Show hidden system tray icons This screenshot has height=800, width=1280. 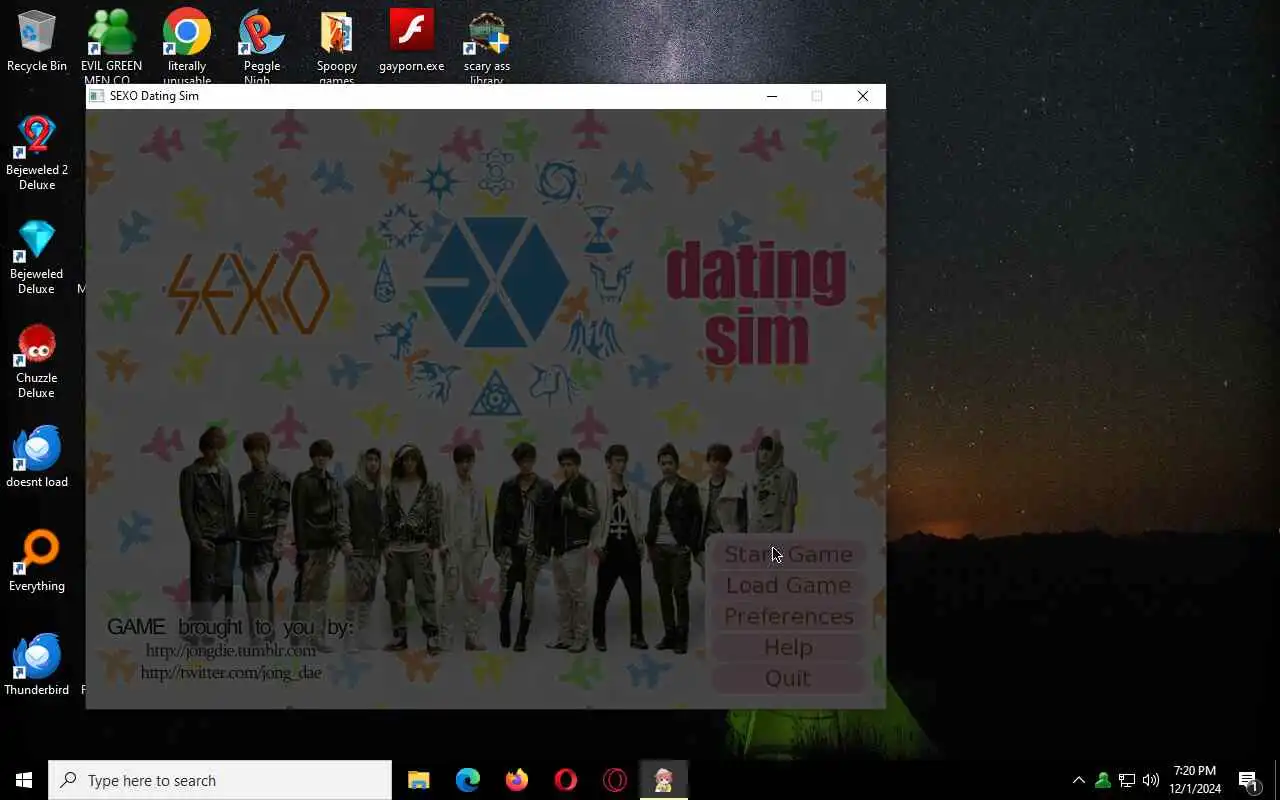tap(1078, 780)
